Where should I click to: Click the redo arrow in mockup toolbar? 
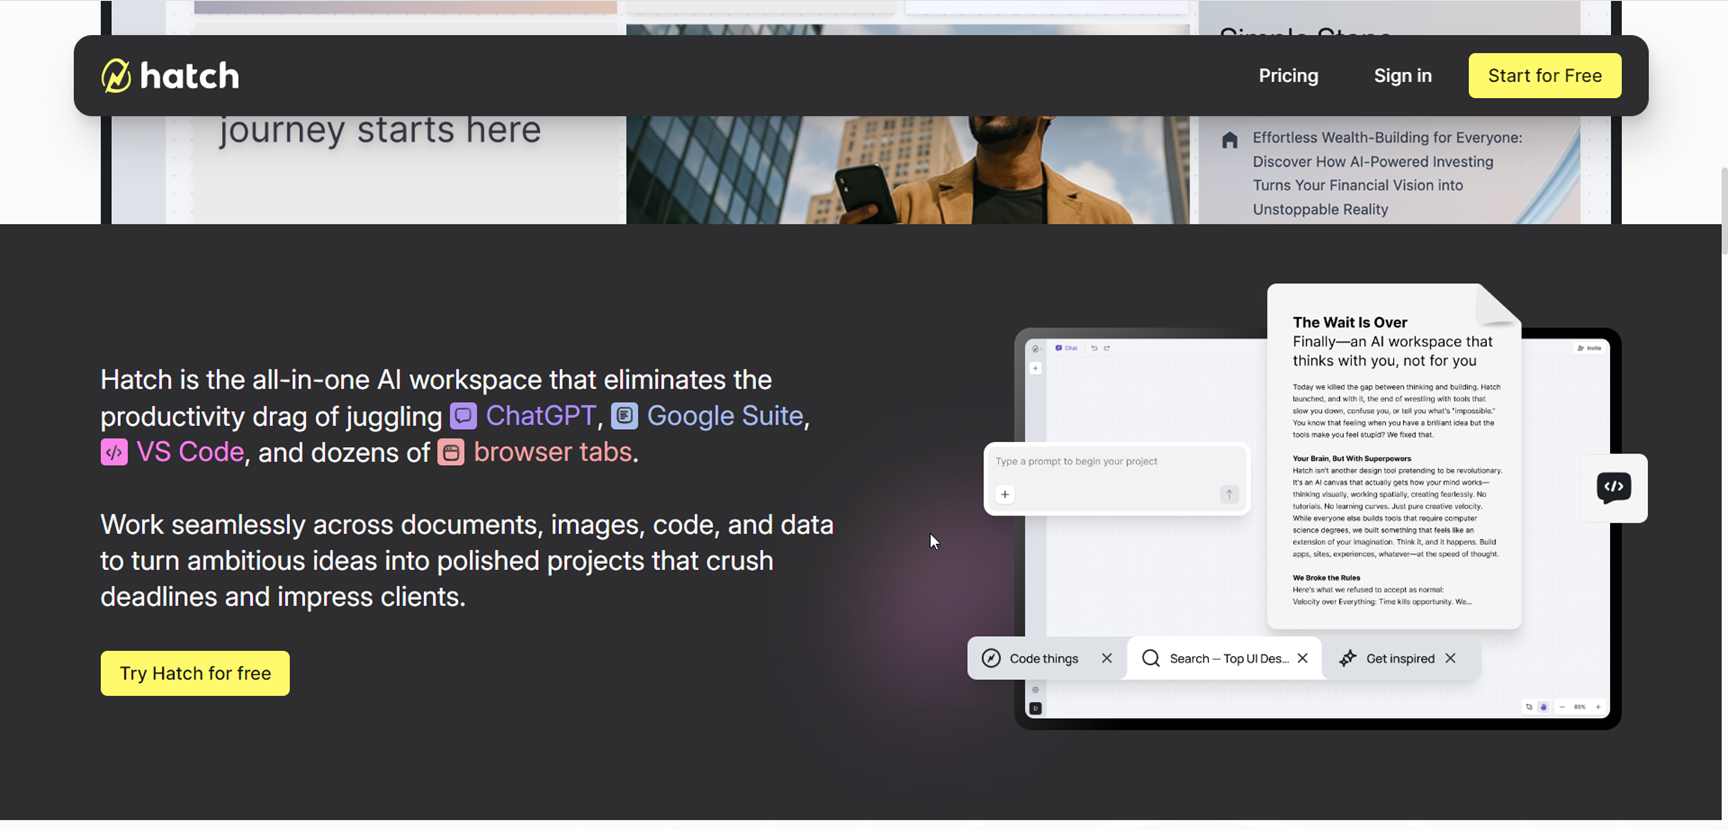click(x=1107, y=348)
